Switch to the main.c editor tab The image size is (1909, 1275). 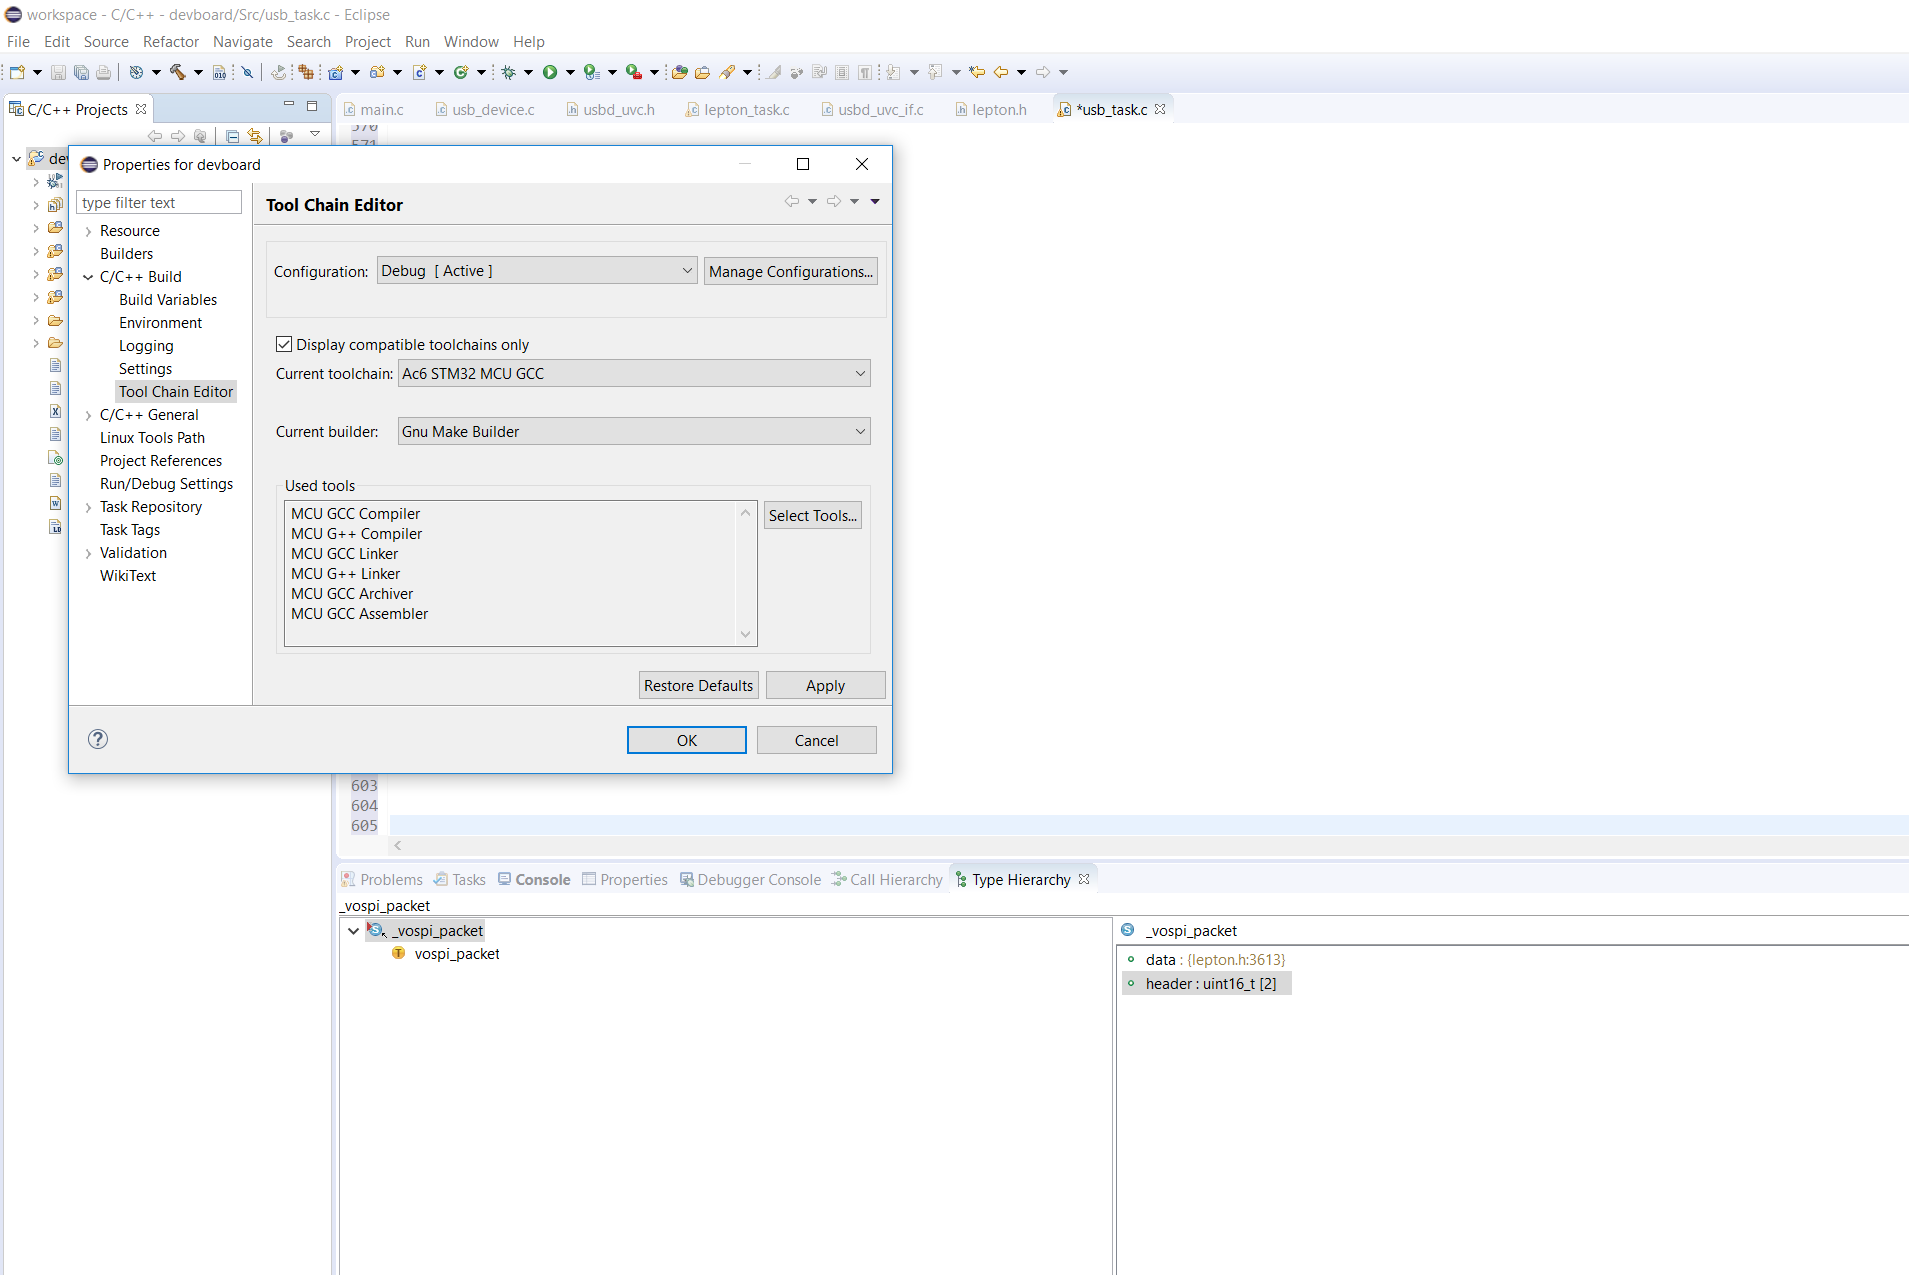click(373, 109)
